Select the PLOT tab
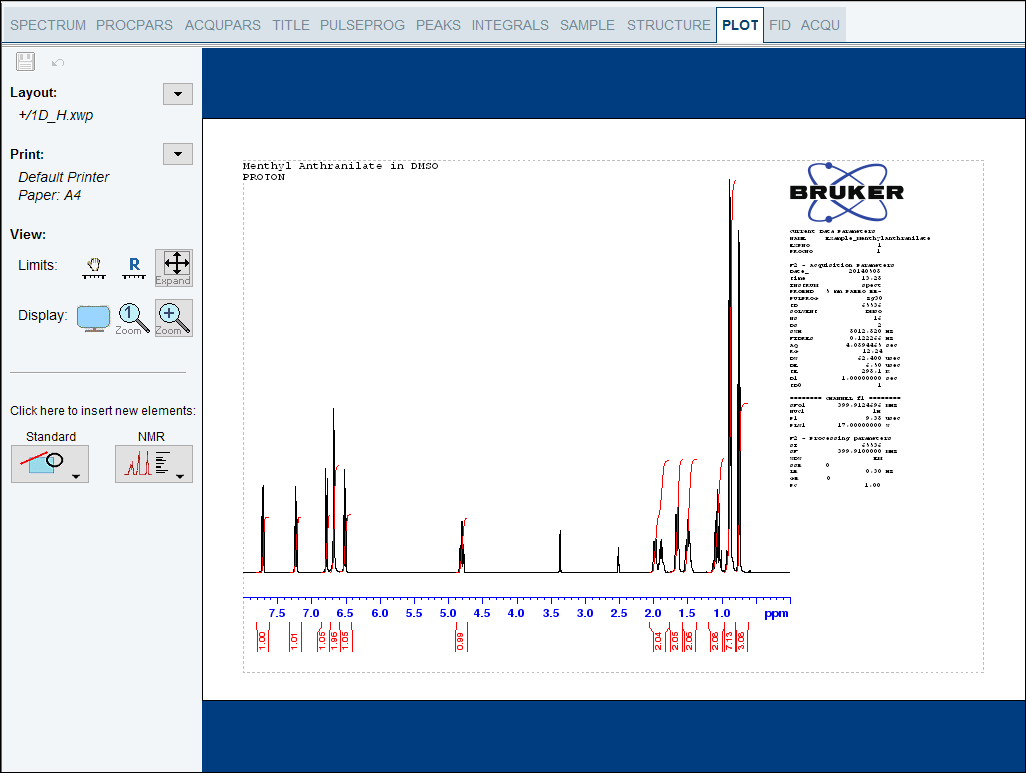The height and width of the screenshot is (773, 1026). [740, 25]
